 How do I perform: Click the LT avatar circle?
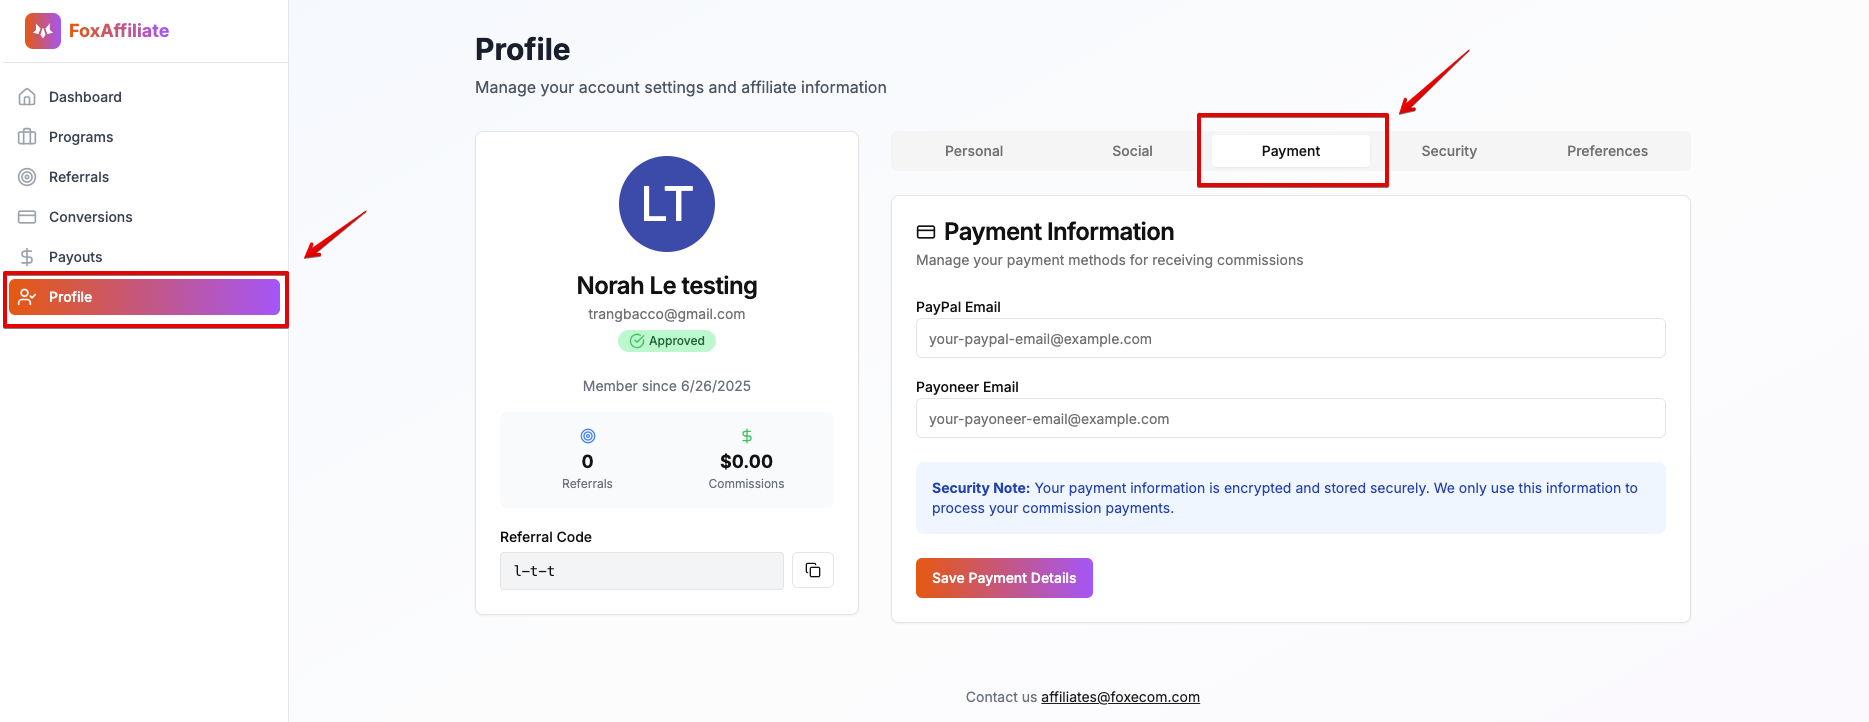click(x=667, y=204)
